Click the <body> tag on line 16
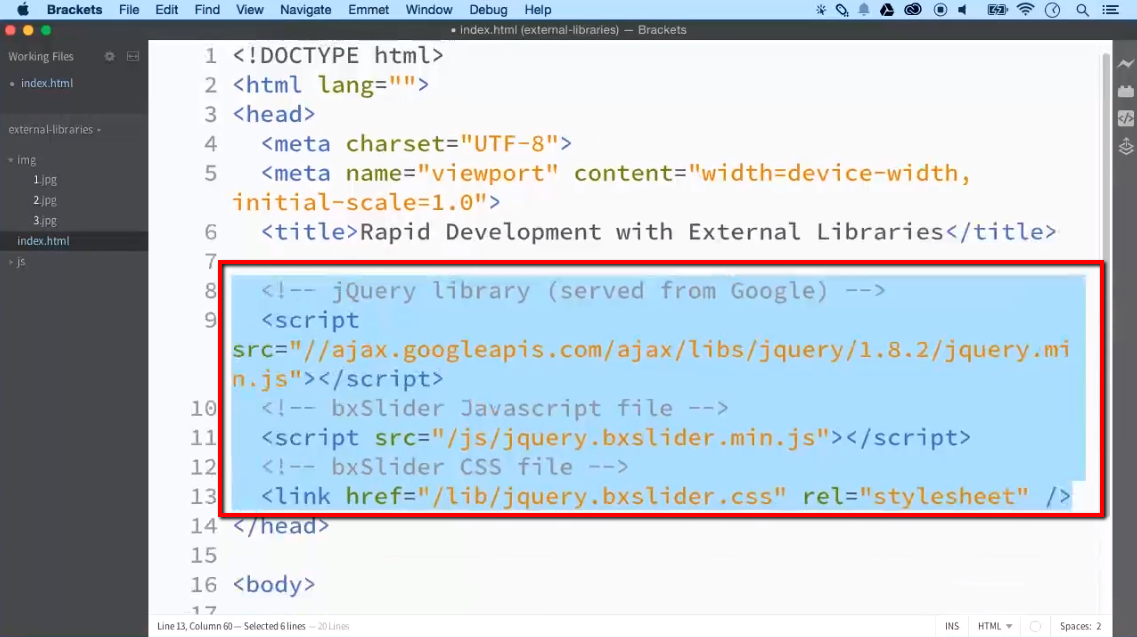This screenshot has height=637, width=1137. point(273,585)
